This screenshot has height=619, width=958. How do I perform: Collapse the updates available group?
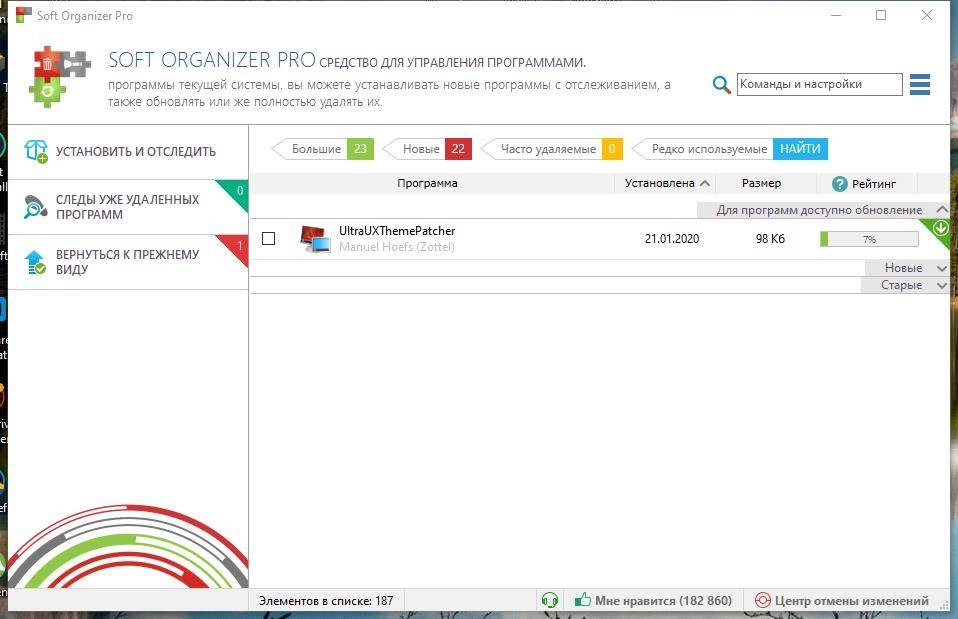[942, 210]
